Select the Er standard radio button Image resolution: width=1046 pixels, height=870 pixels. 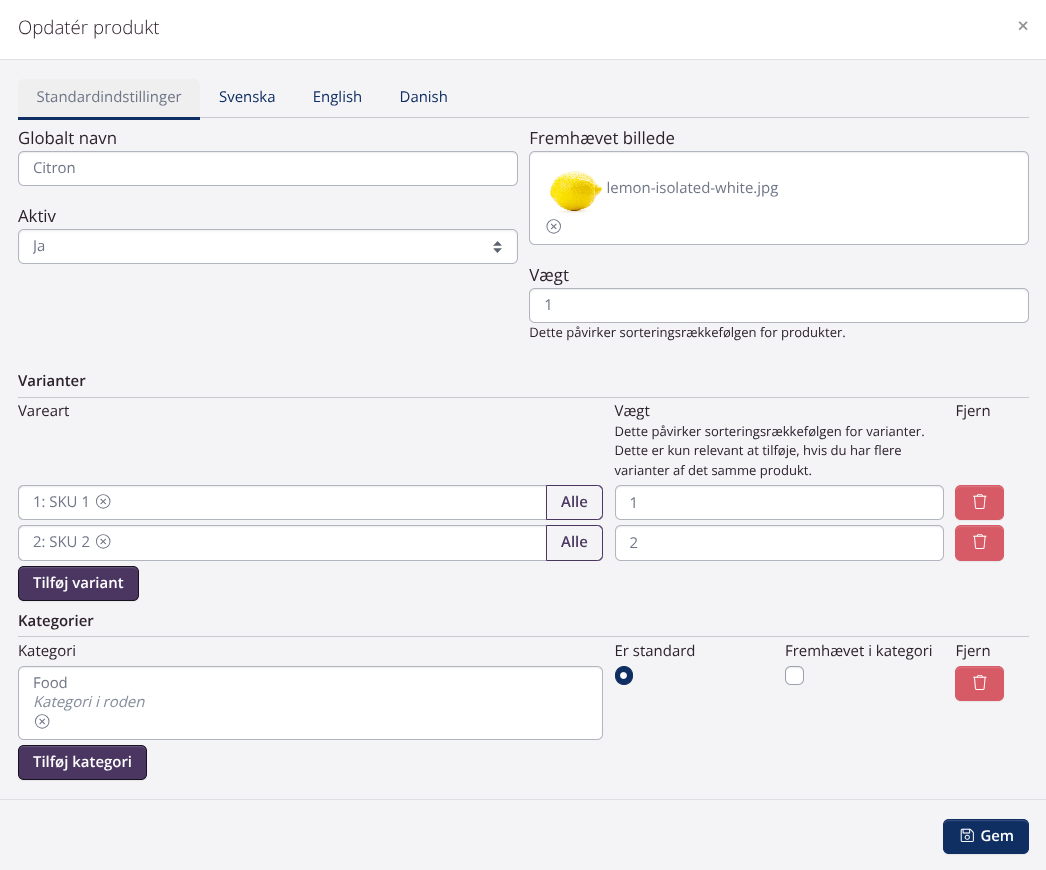(x=624, y=676)
